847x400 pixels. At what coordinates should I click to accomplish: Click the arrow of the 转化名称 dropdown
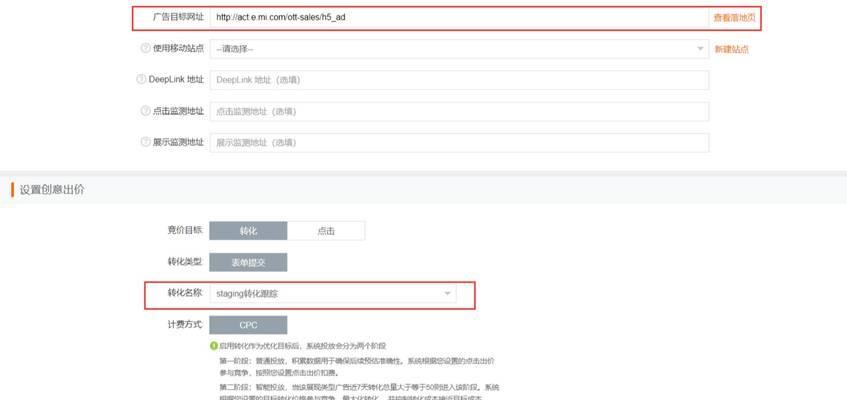click(447, 294)
